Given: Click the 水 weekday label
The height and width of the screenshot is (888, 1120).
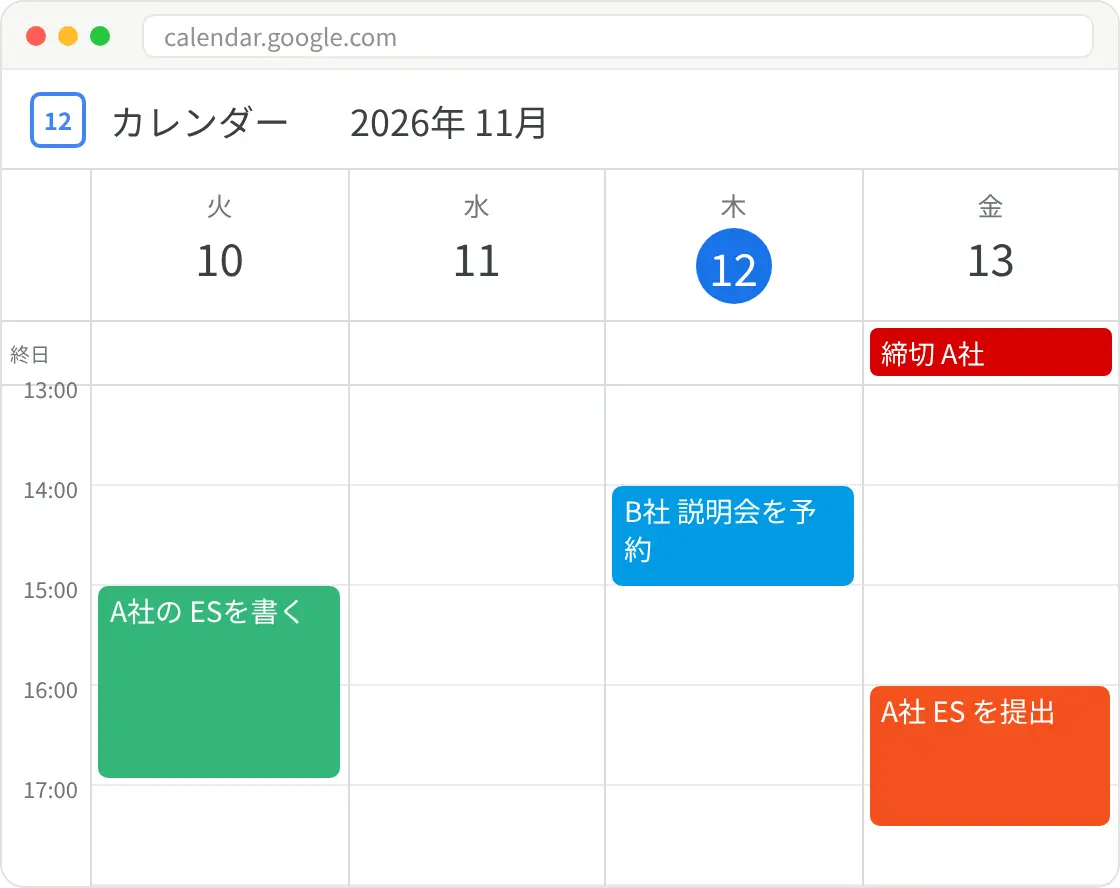Looking at the screenshot, I should coord(476,207).
